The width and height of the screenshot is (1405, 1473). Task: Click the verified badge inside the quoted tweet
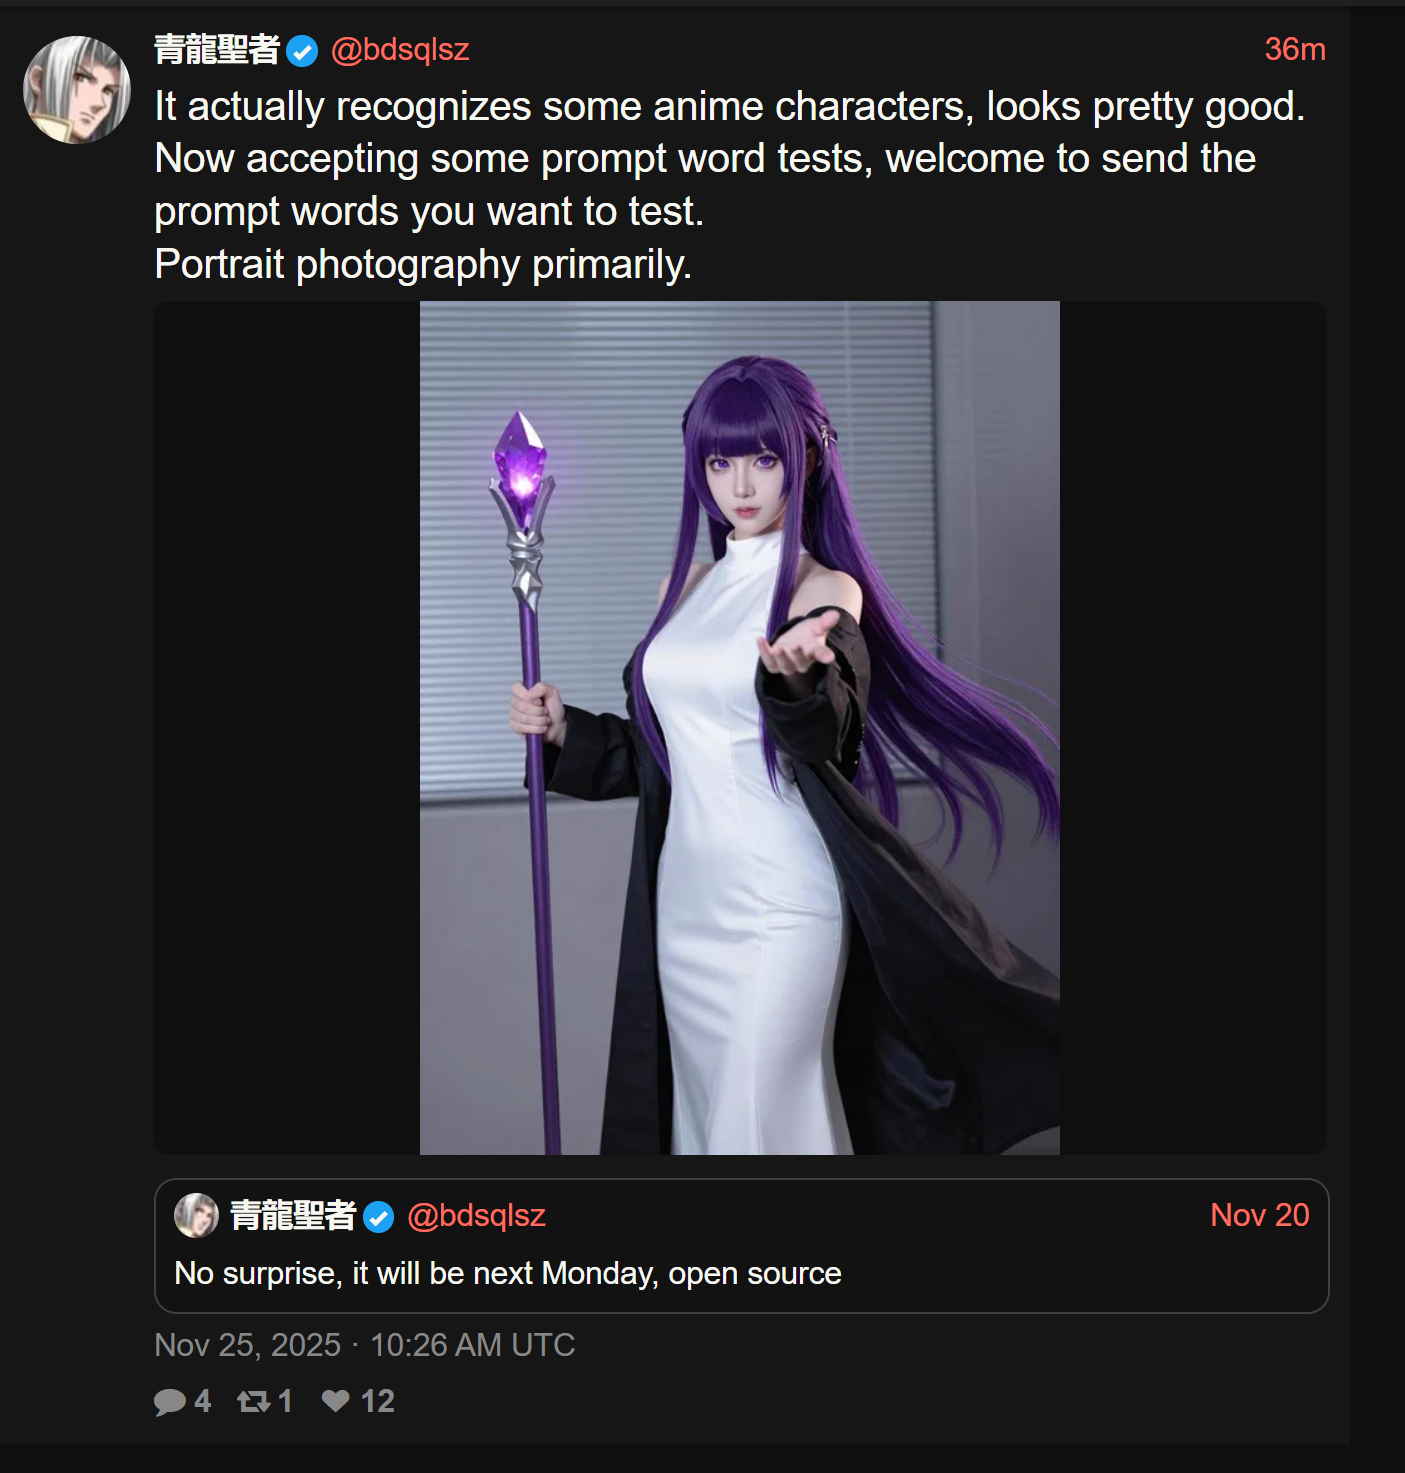tap(378, 1217)
